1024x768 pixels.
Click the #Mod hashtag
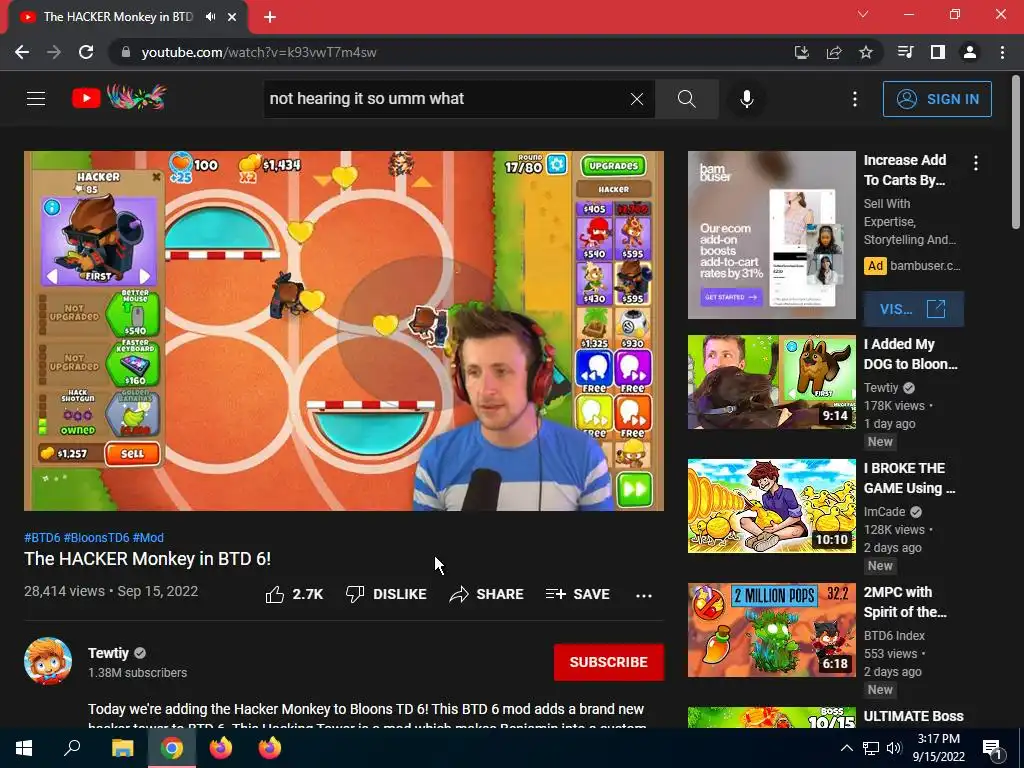point(148,537)
